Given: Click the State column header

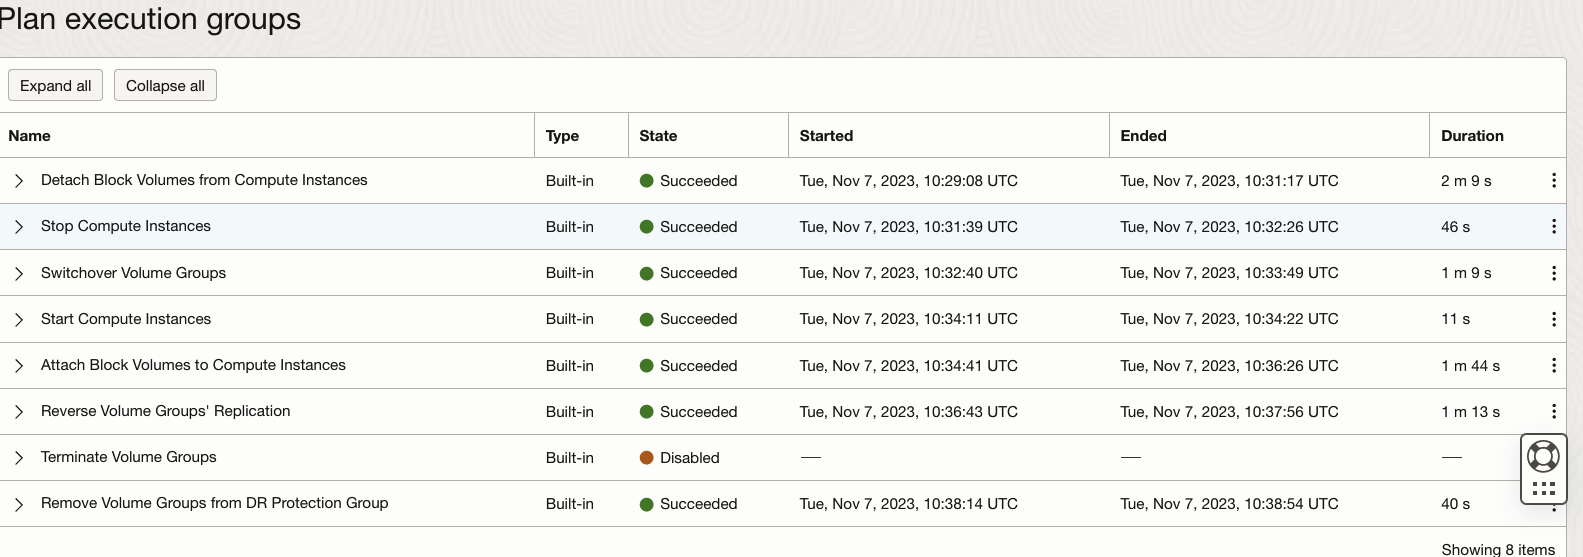Looking at the screenshot, I should [658, 136].
